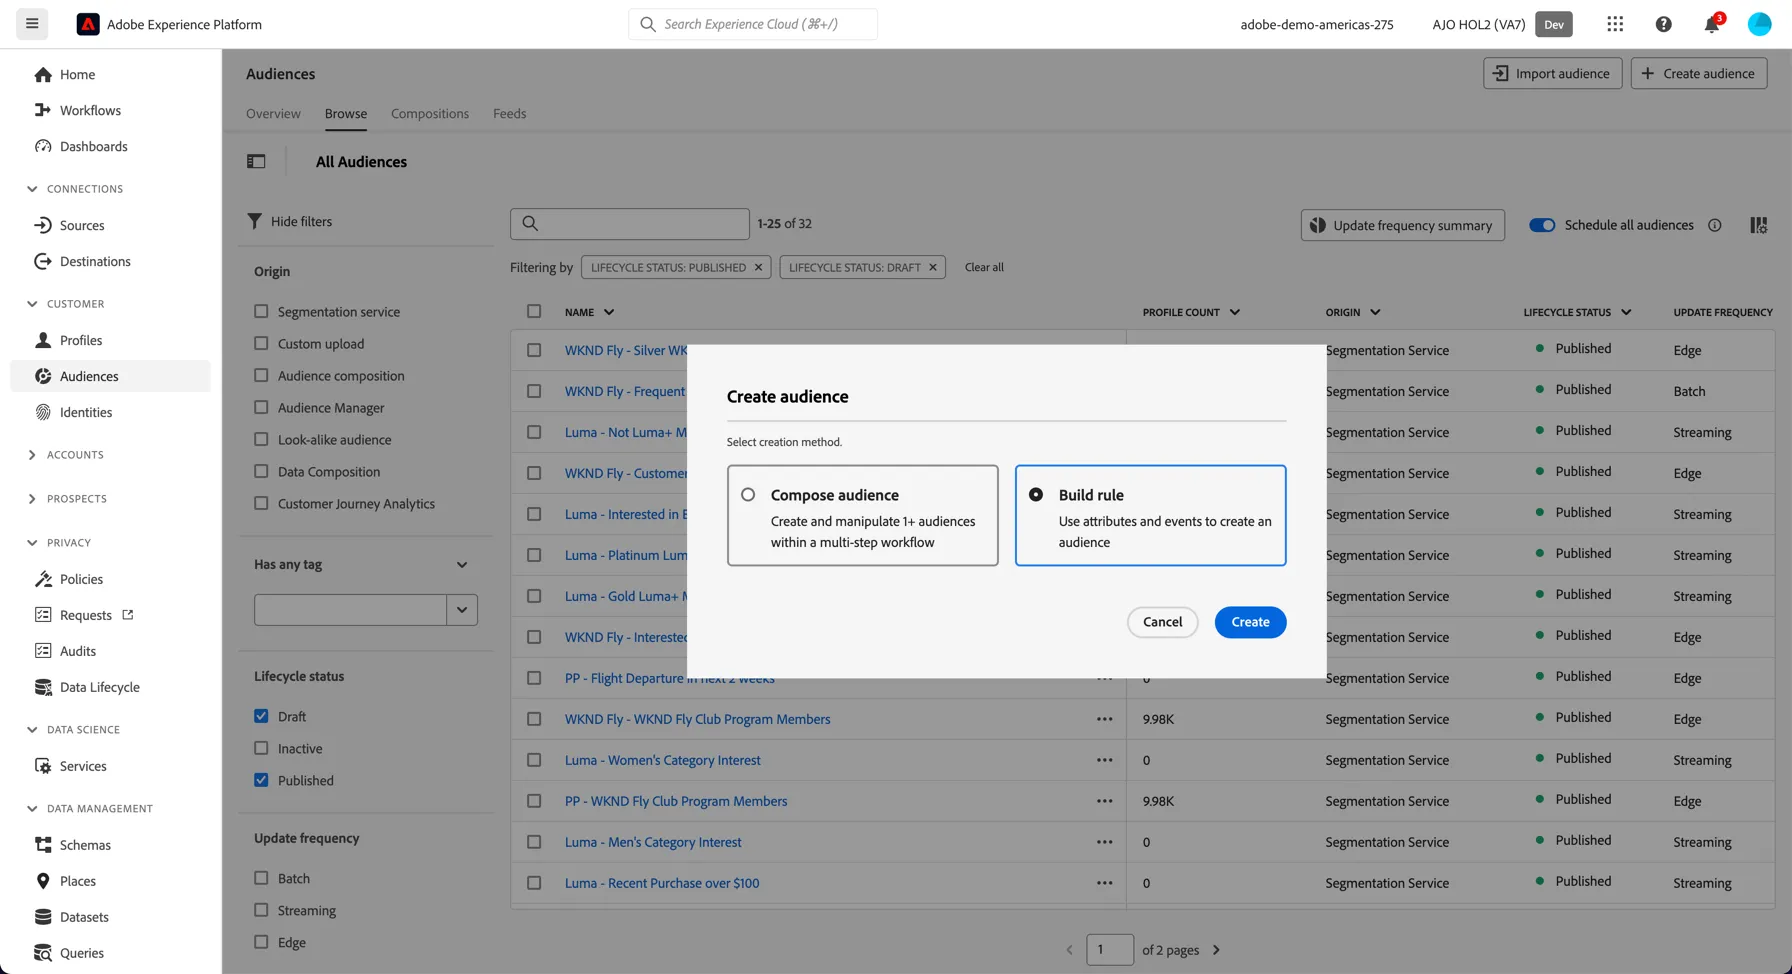The image size is (1792, 974).
Task: Toggle Schedule all audiences switch
Action: point(1541,225)
